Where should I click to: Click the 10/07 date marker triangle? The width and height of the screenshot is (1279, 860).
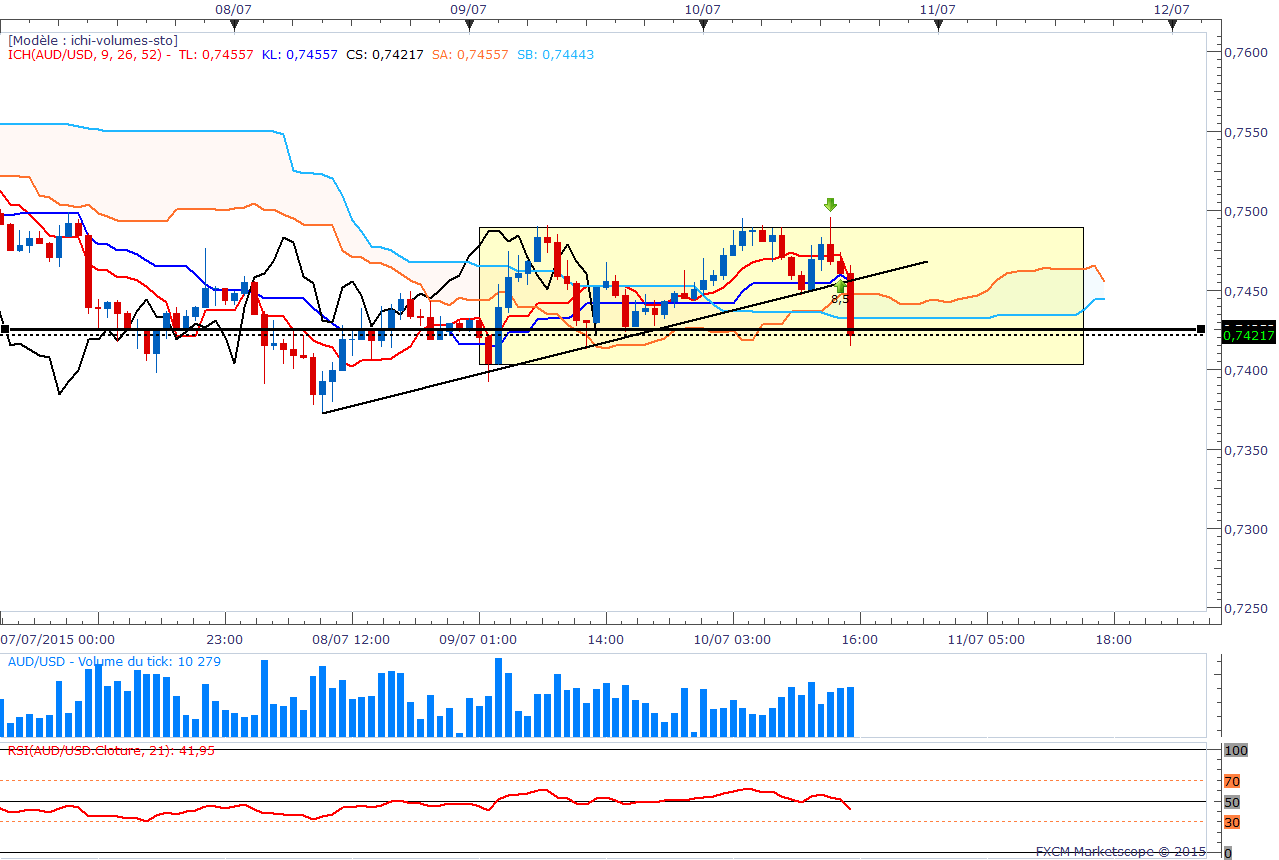pos(703,26)
